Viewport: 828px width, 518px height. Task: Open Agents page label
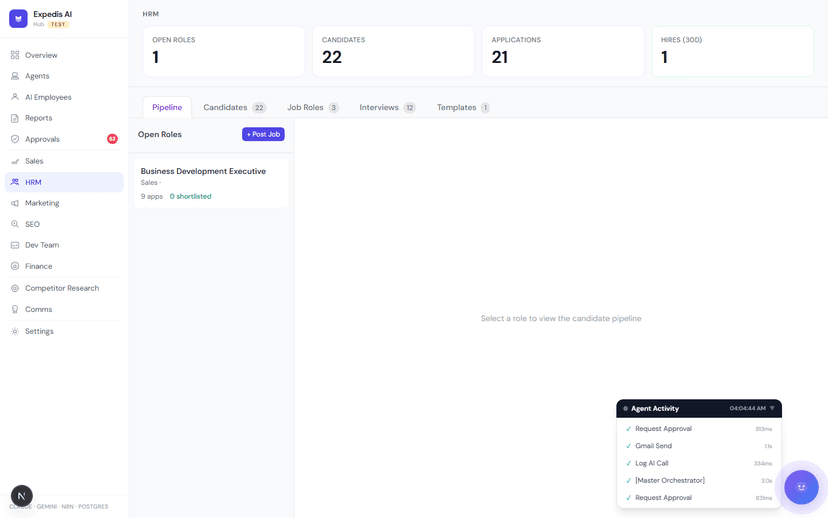click(37, 76)
